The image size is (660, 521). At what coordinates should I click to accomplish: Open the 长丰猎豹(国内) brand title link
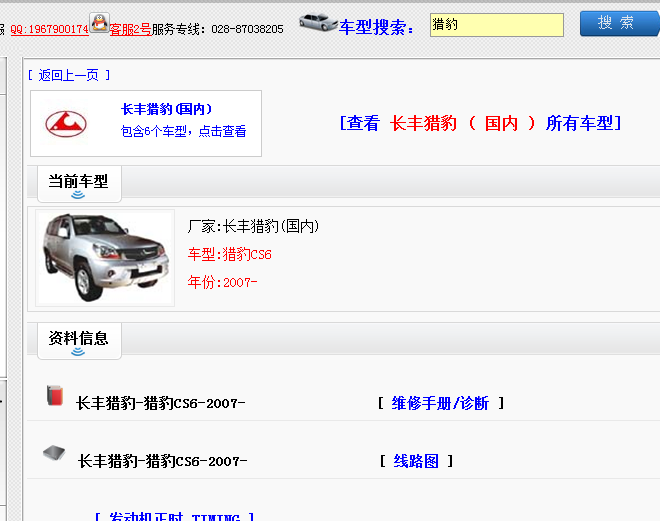tap(166, 109)
